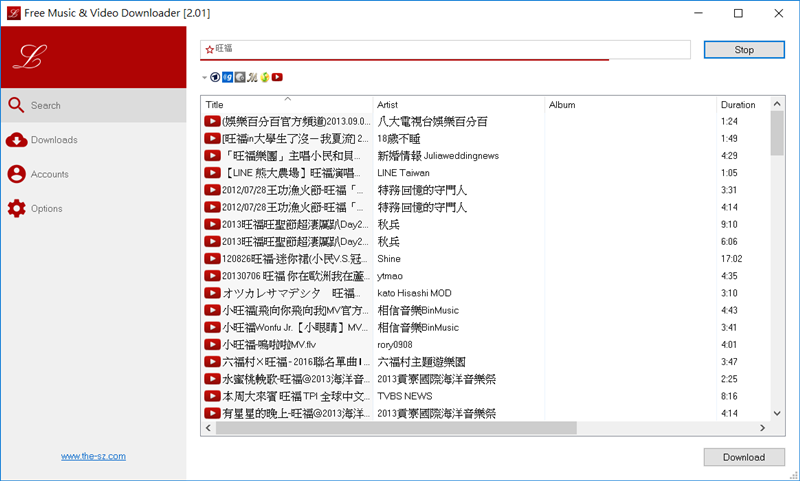The image size is (800, 481).
Task: Click the Options gear icon
Action: tap(16, 208)
